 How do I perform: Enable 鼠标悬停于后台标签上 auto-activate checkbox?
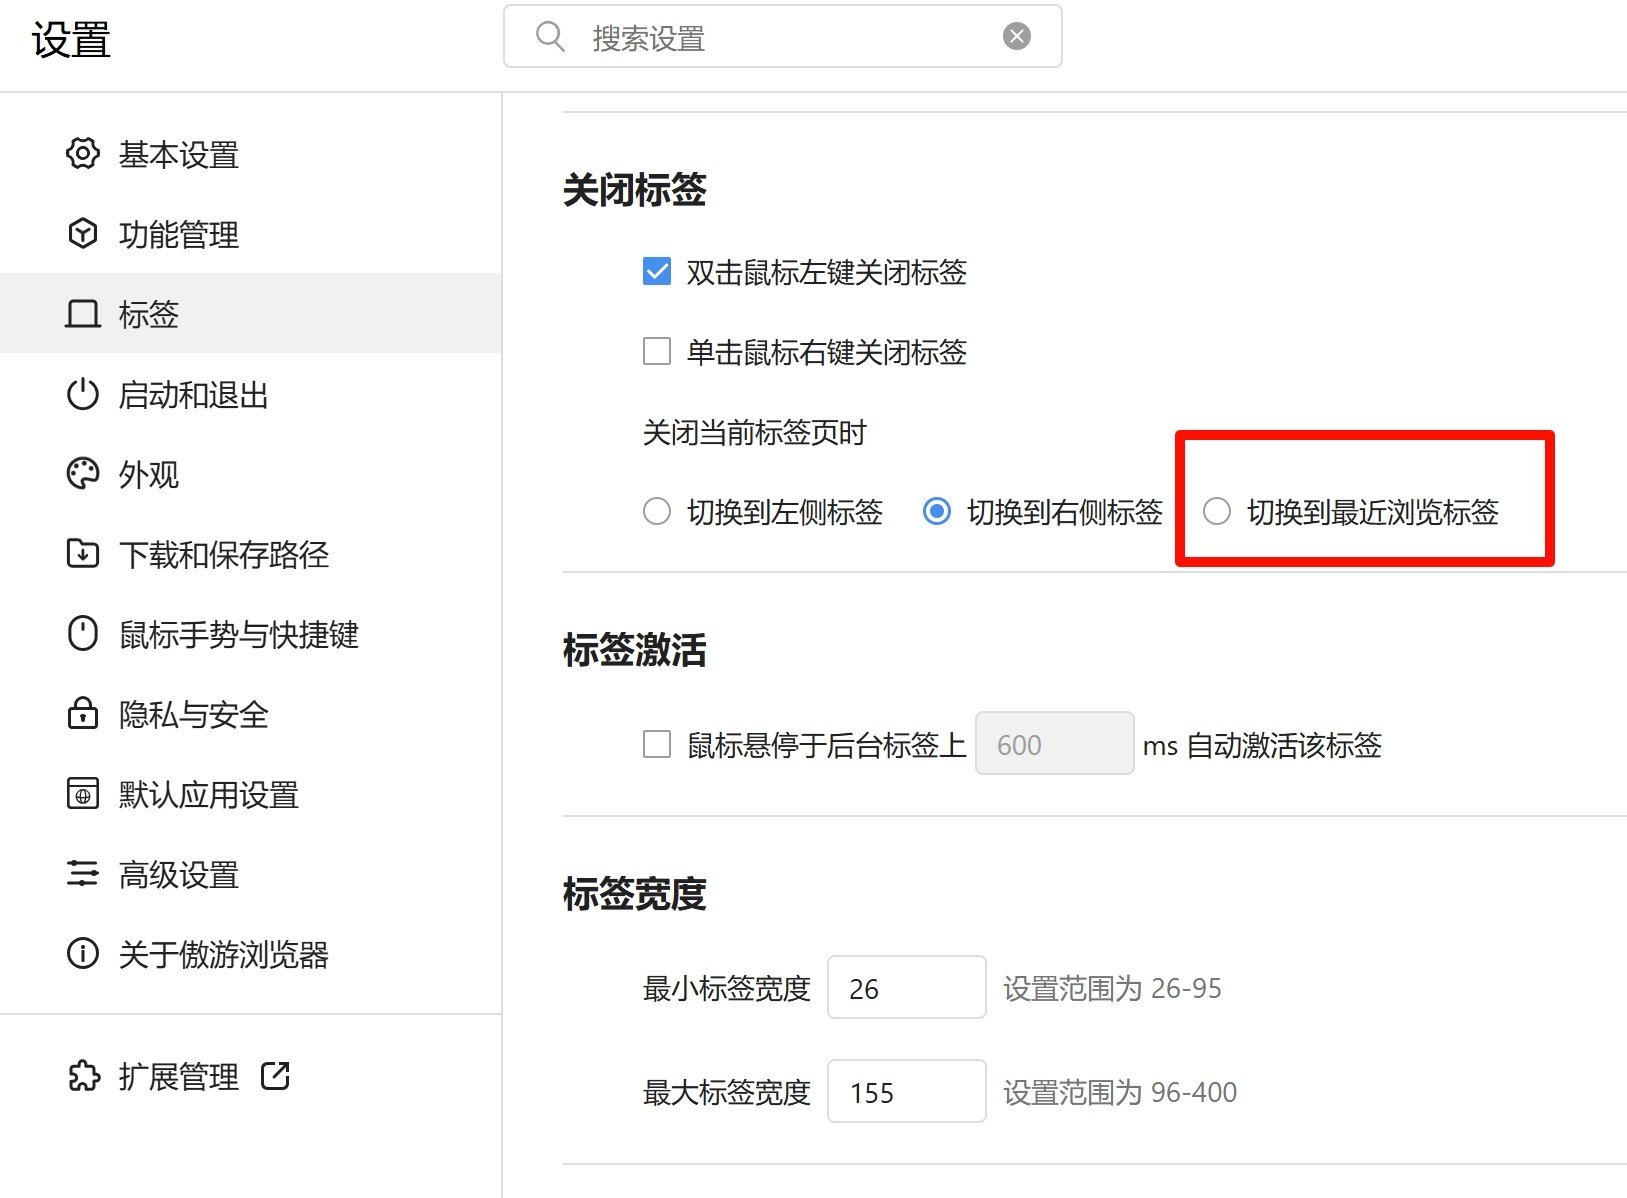[657, 744]
